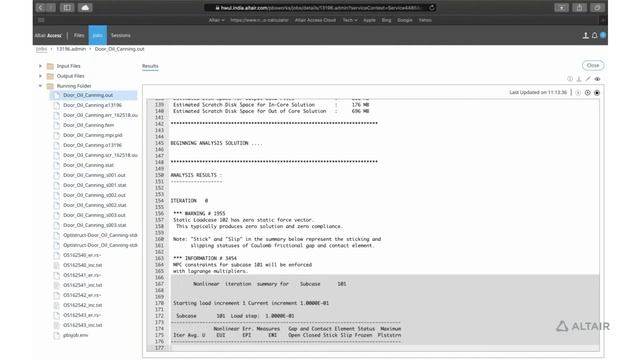Click the info icon above results panel
Screen dimensions: 640x360
(570, 79)
